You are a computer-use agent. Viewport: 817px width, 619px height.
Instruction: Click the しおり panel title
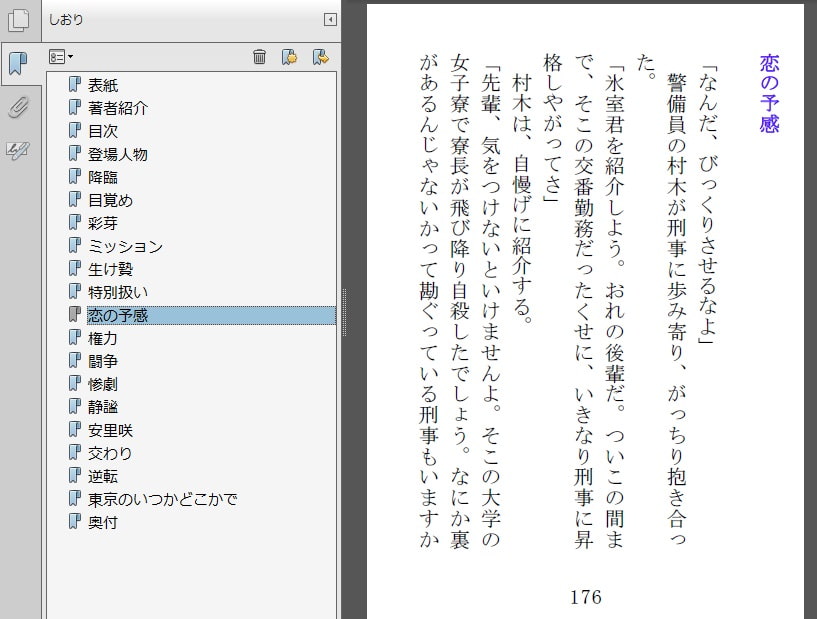tap(66, 20)
